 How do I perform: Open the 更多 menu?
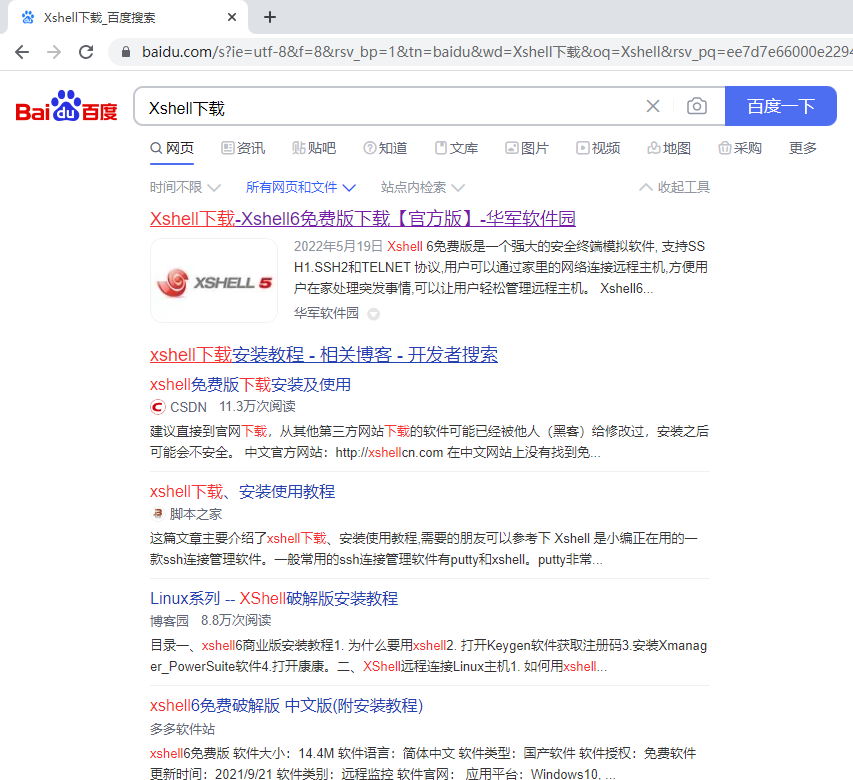pos(802,148)
